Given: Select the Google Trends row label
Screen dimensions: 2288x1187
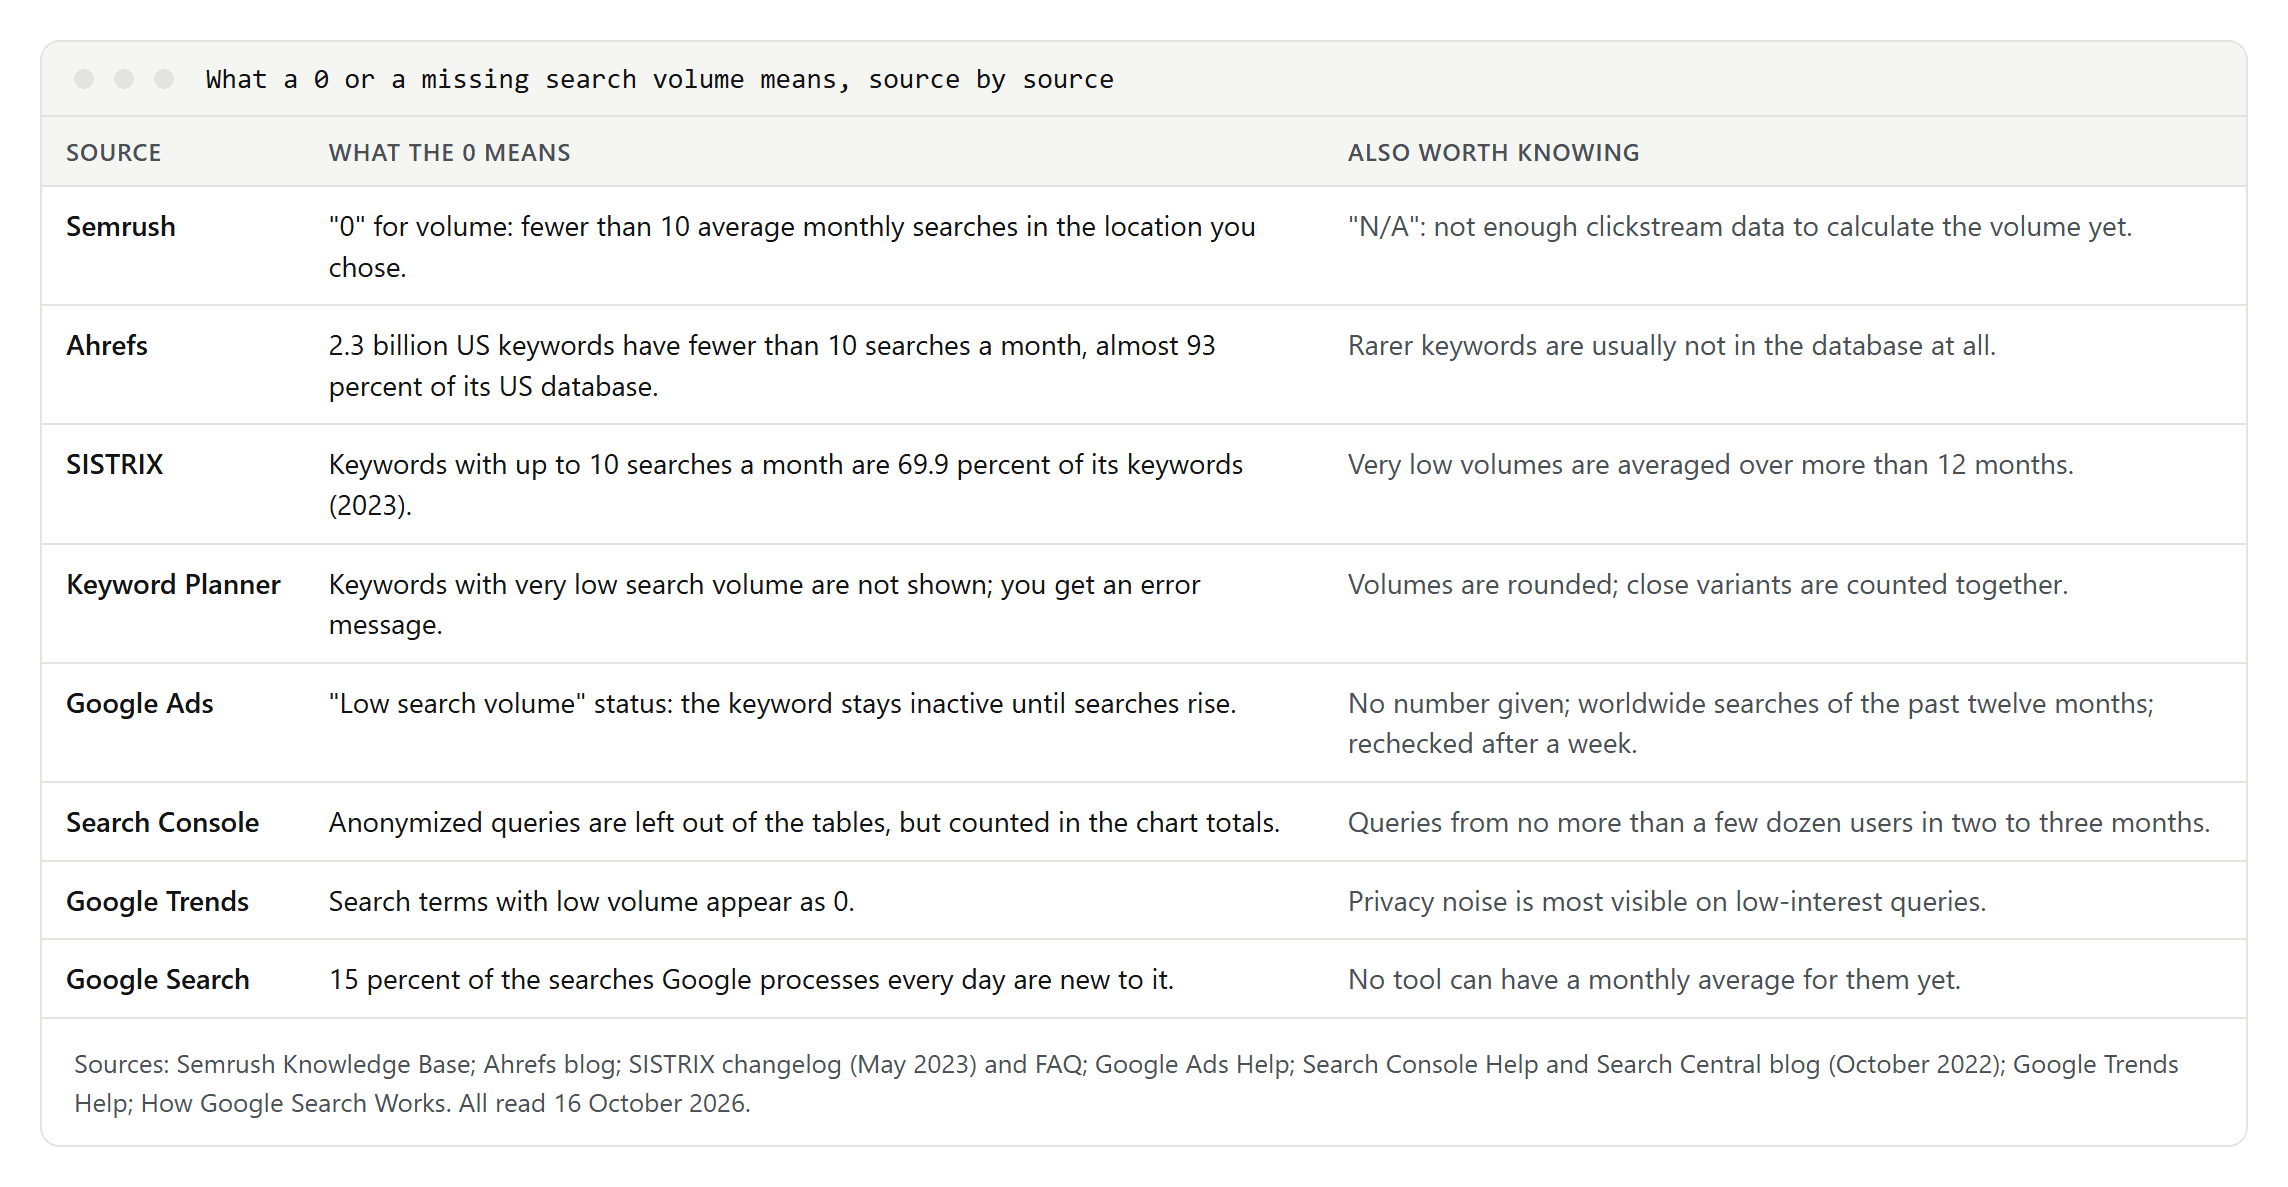Looking at the screenshot, I should (x=157, y=902).
